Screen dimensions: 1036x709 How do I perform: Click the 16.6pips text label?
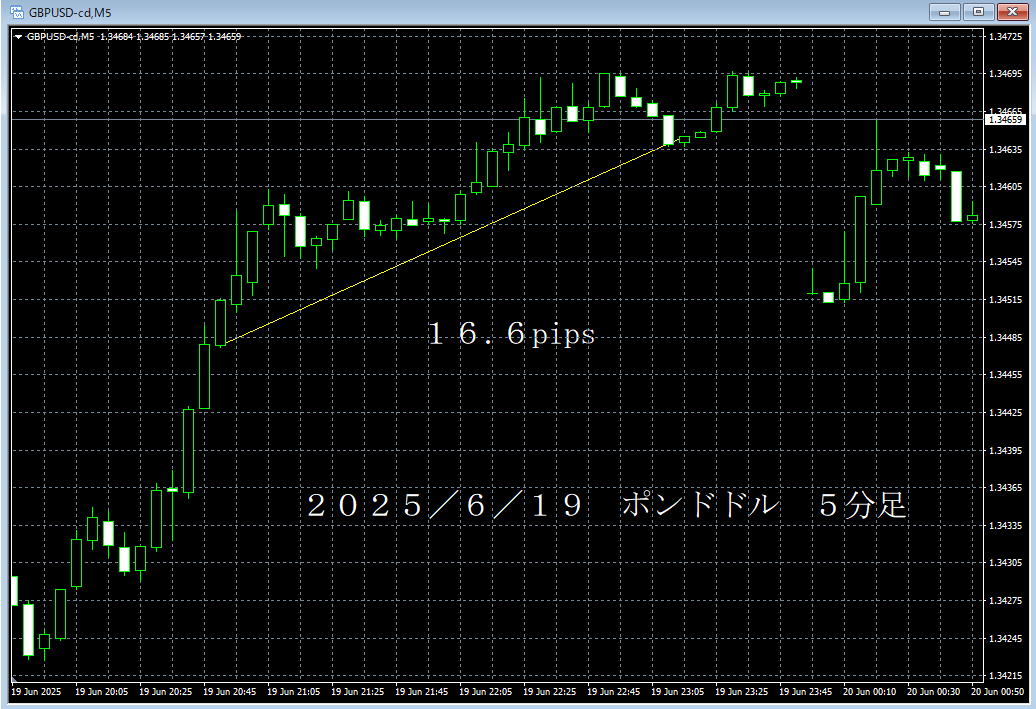click(x=511, y=335)
